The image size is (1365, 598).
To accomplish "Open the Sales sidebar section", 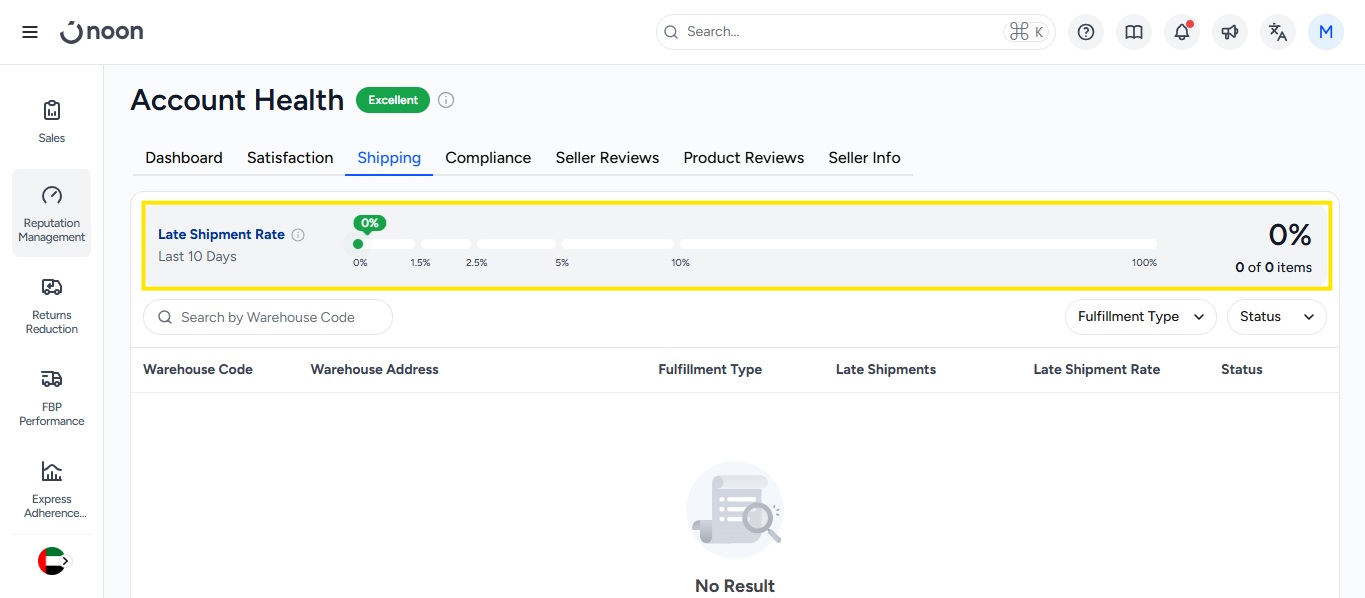I will pos(52,121).
